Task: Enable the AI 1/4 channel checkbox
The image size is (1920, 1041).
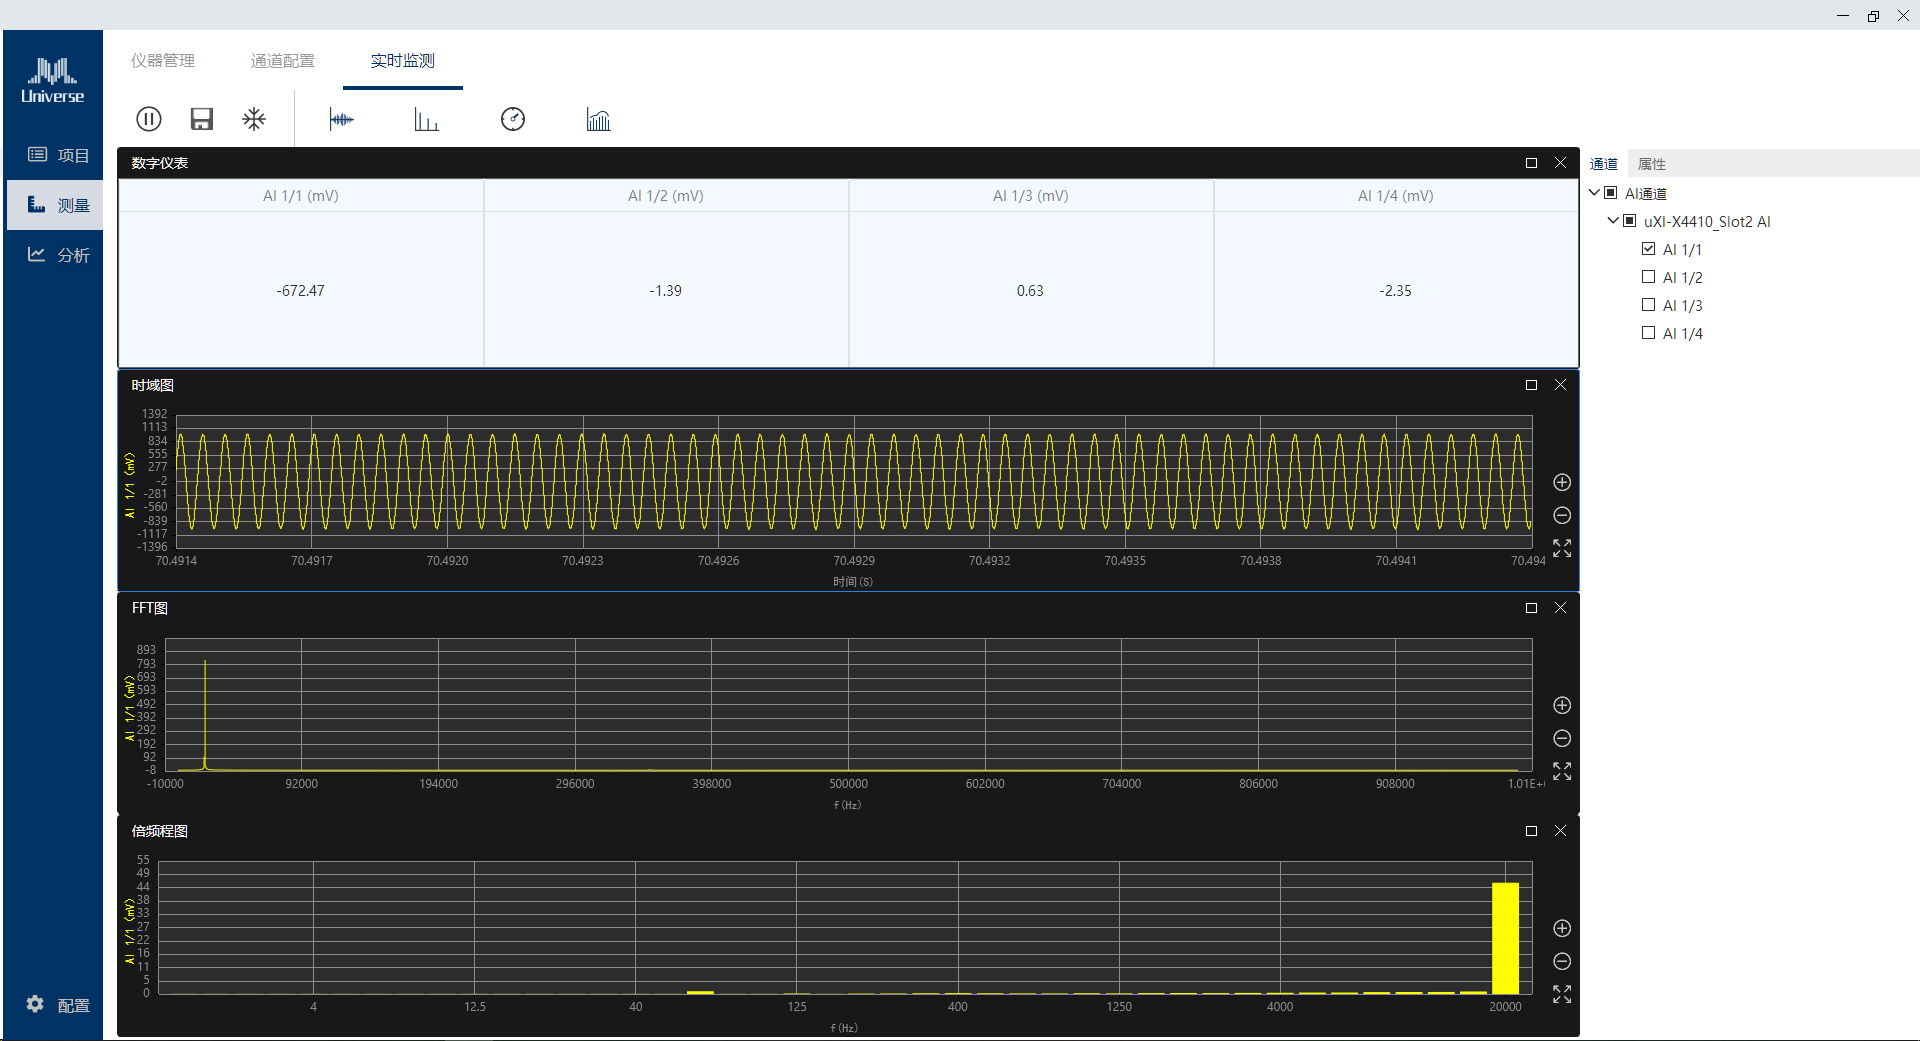Action: [1648, 333]
